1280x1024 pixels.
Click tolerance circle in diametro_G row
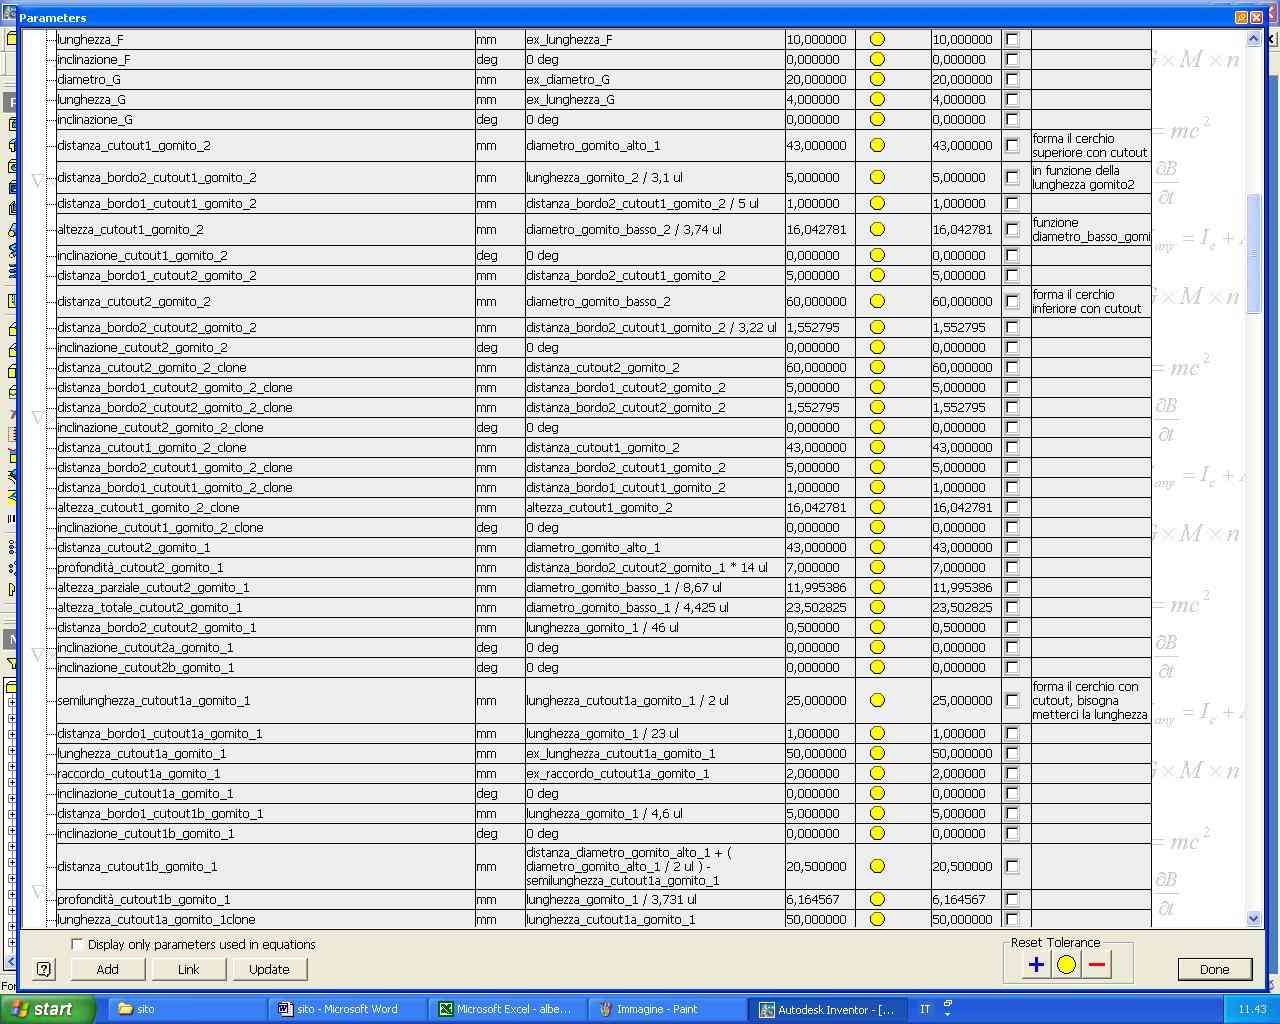(x=877, y=79)
